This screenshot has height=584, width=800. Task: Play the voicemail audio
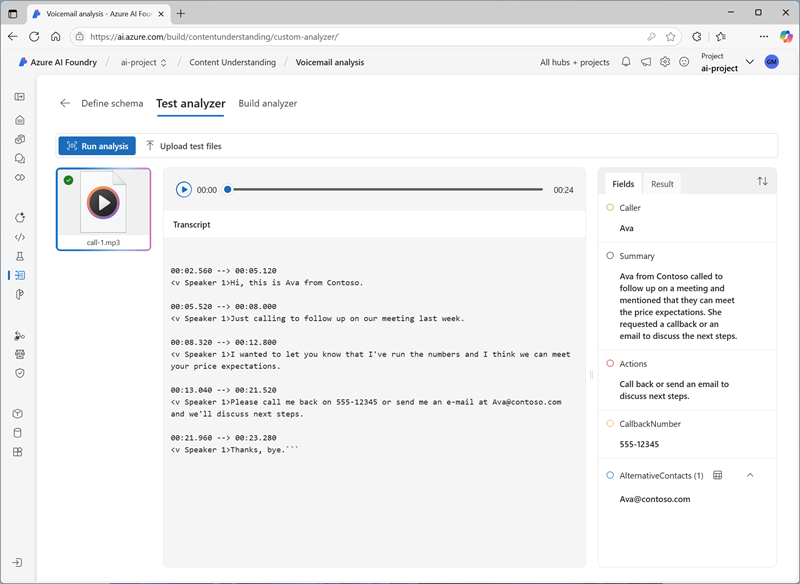tap(184, 190)
